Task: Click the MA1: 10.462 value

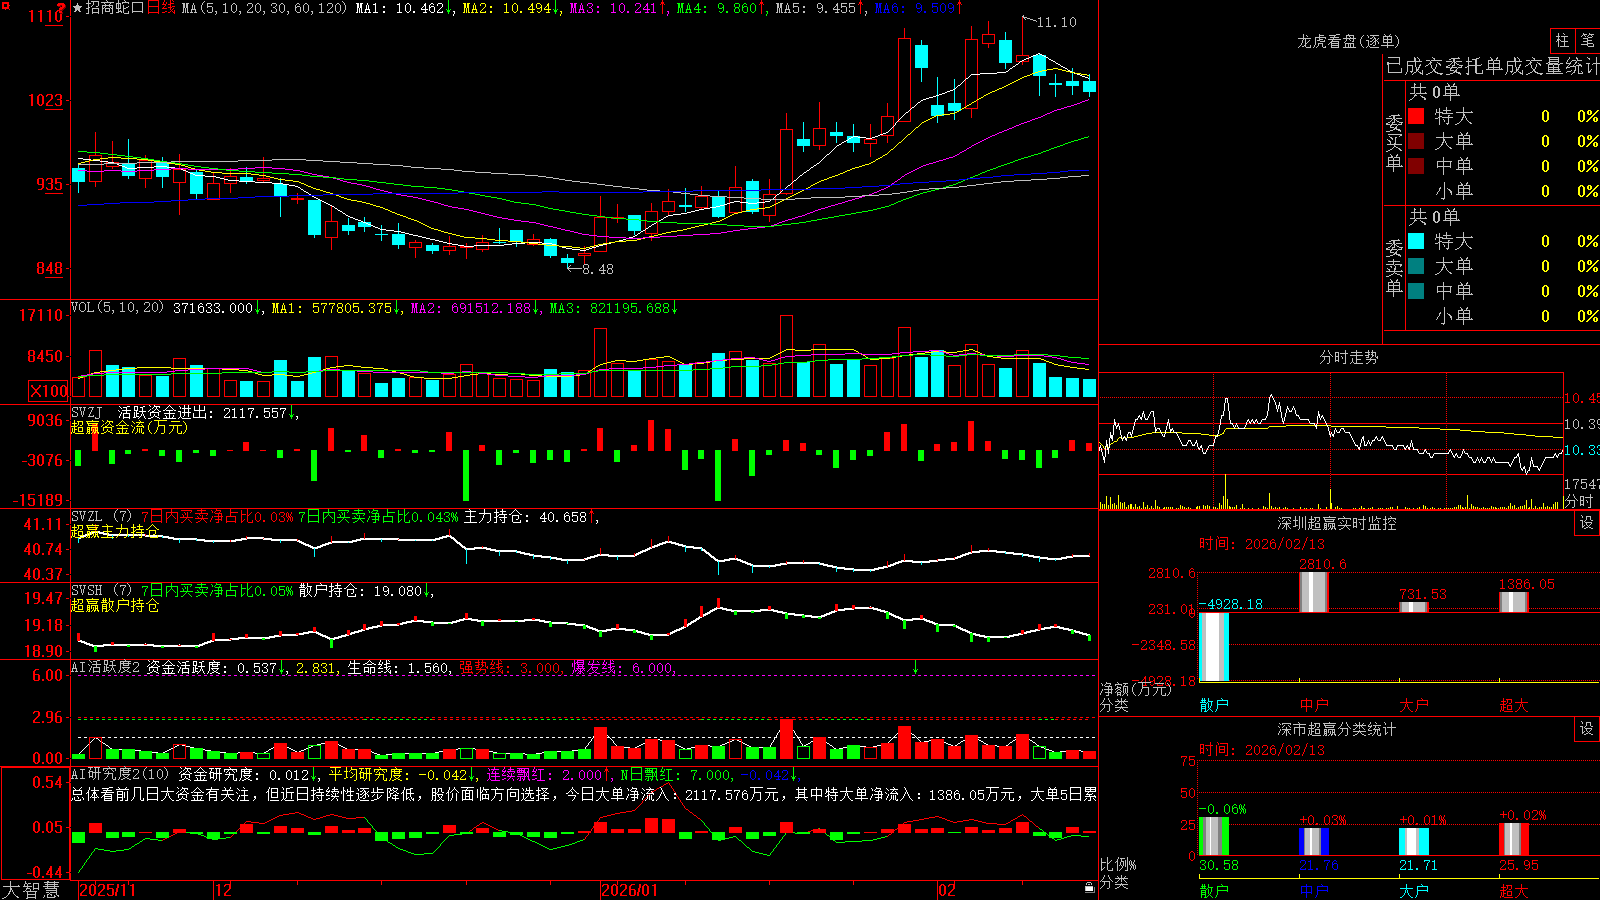Action: [x=405, y=8]
